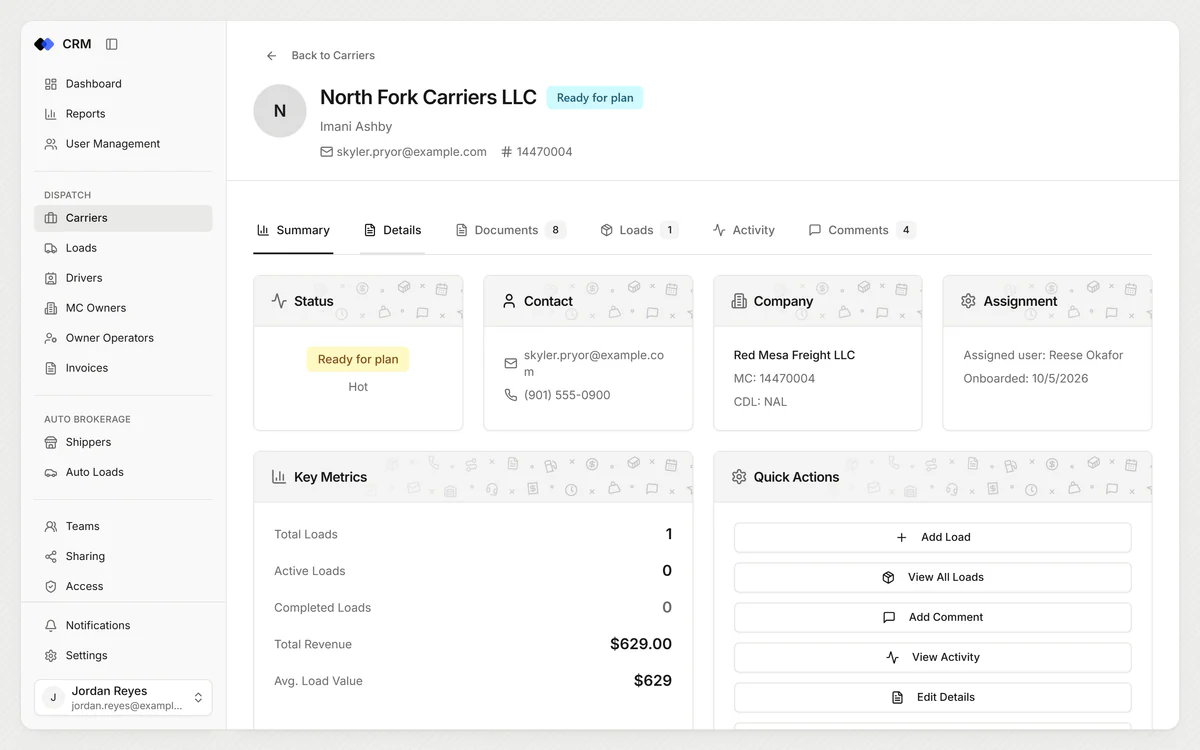This screenshot has height=750, width=1200.
Task: Click the Assignment gear icon
Action: [x=968, y=301]
